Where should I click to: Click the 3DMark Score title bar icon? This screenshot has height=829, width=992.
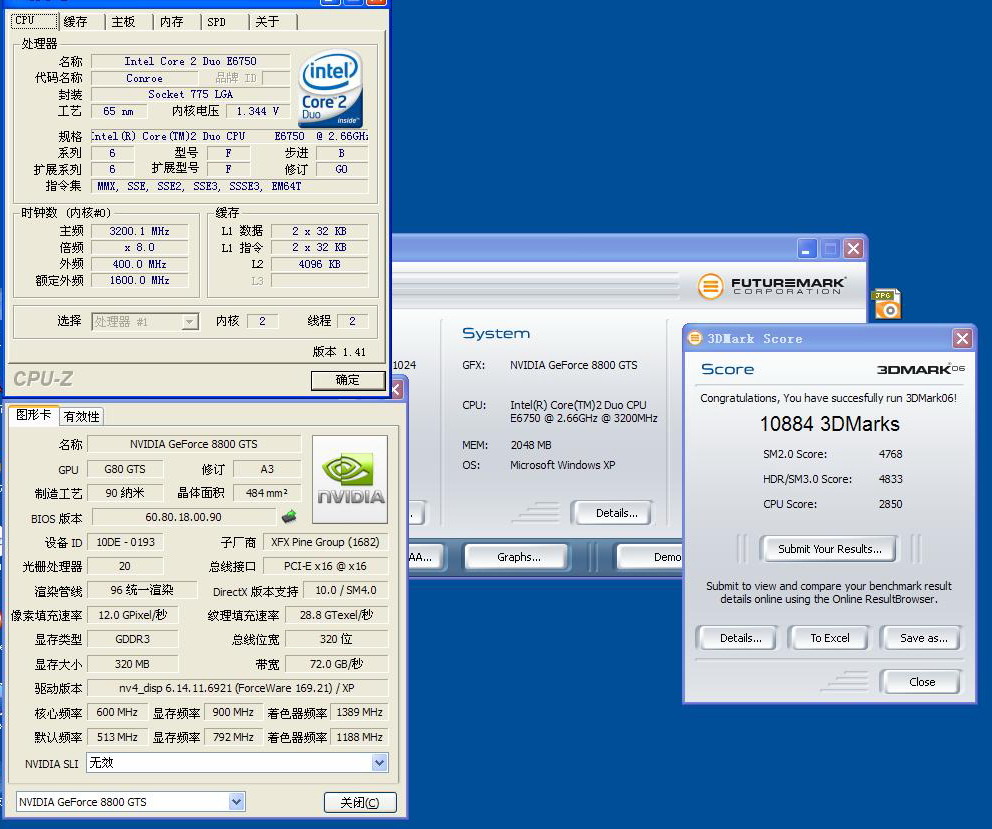(x=695, y=338)
